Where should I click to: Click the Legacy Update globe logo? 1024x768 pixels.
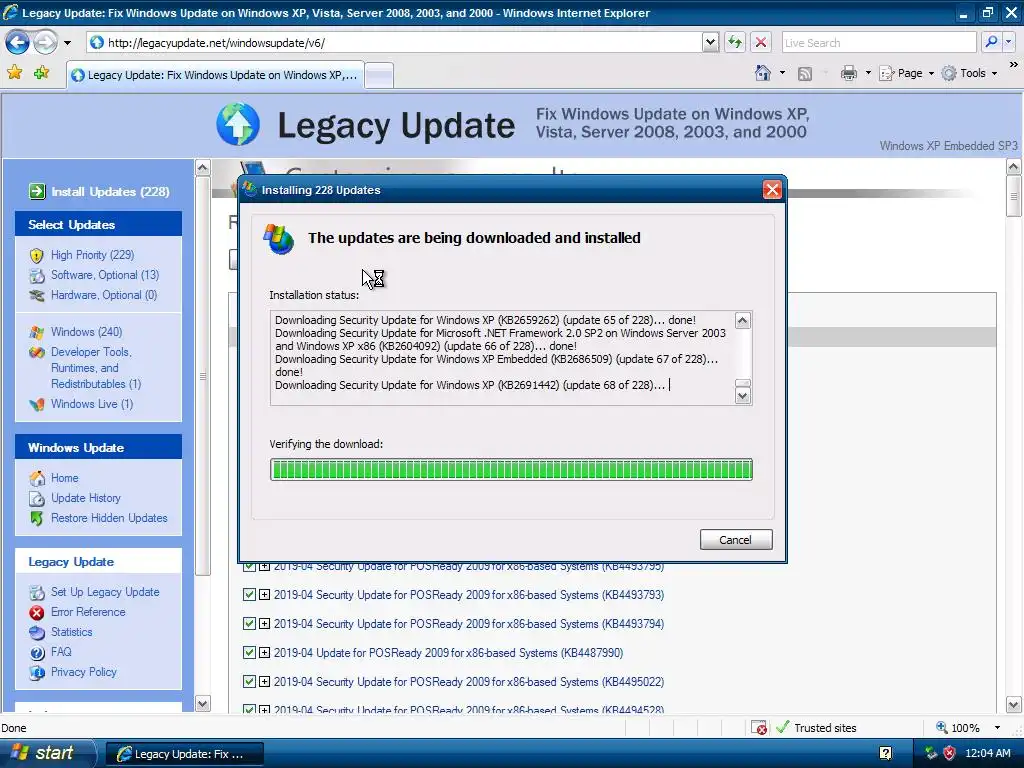[x=238, y=124]
